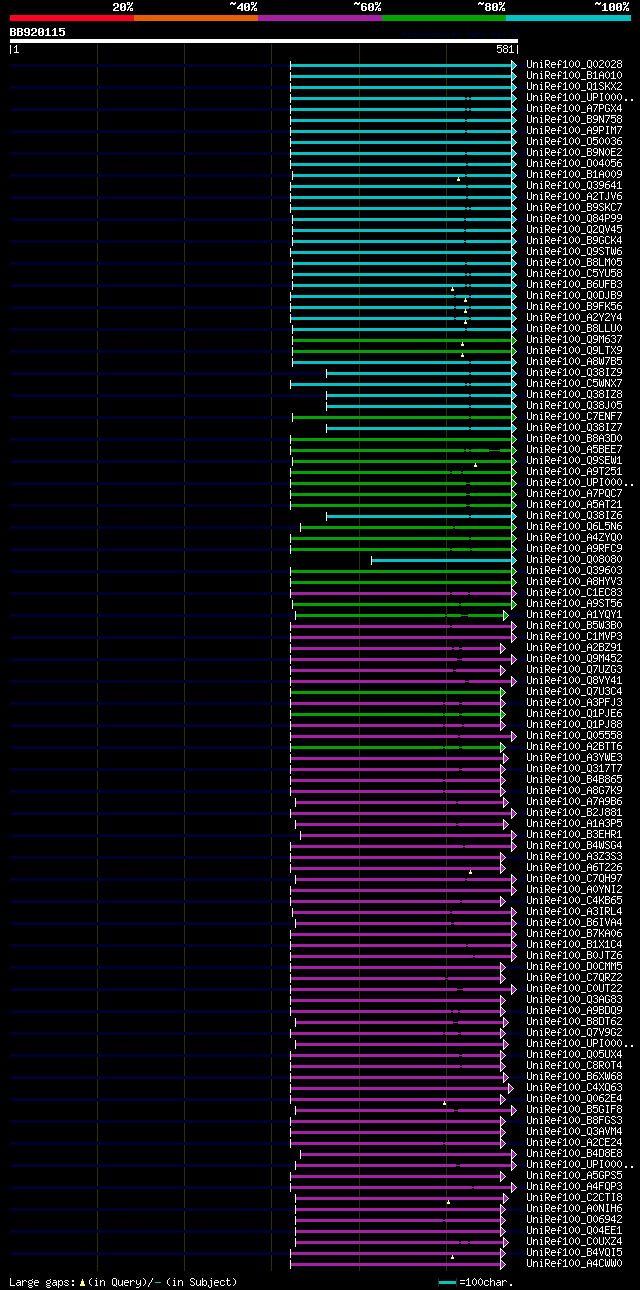Screen dimensions: 640x1290
Task: Click the orange ~40% legend color segment
Action: tap(196, 18)
